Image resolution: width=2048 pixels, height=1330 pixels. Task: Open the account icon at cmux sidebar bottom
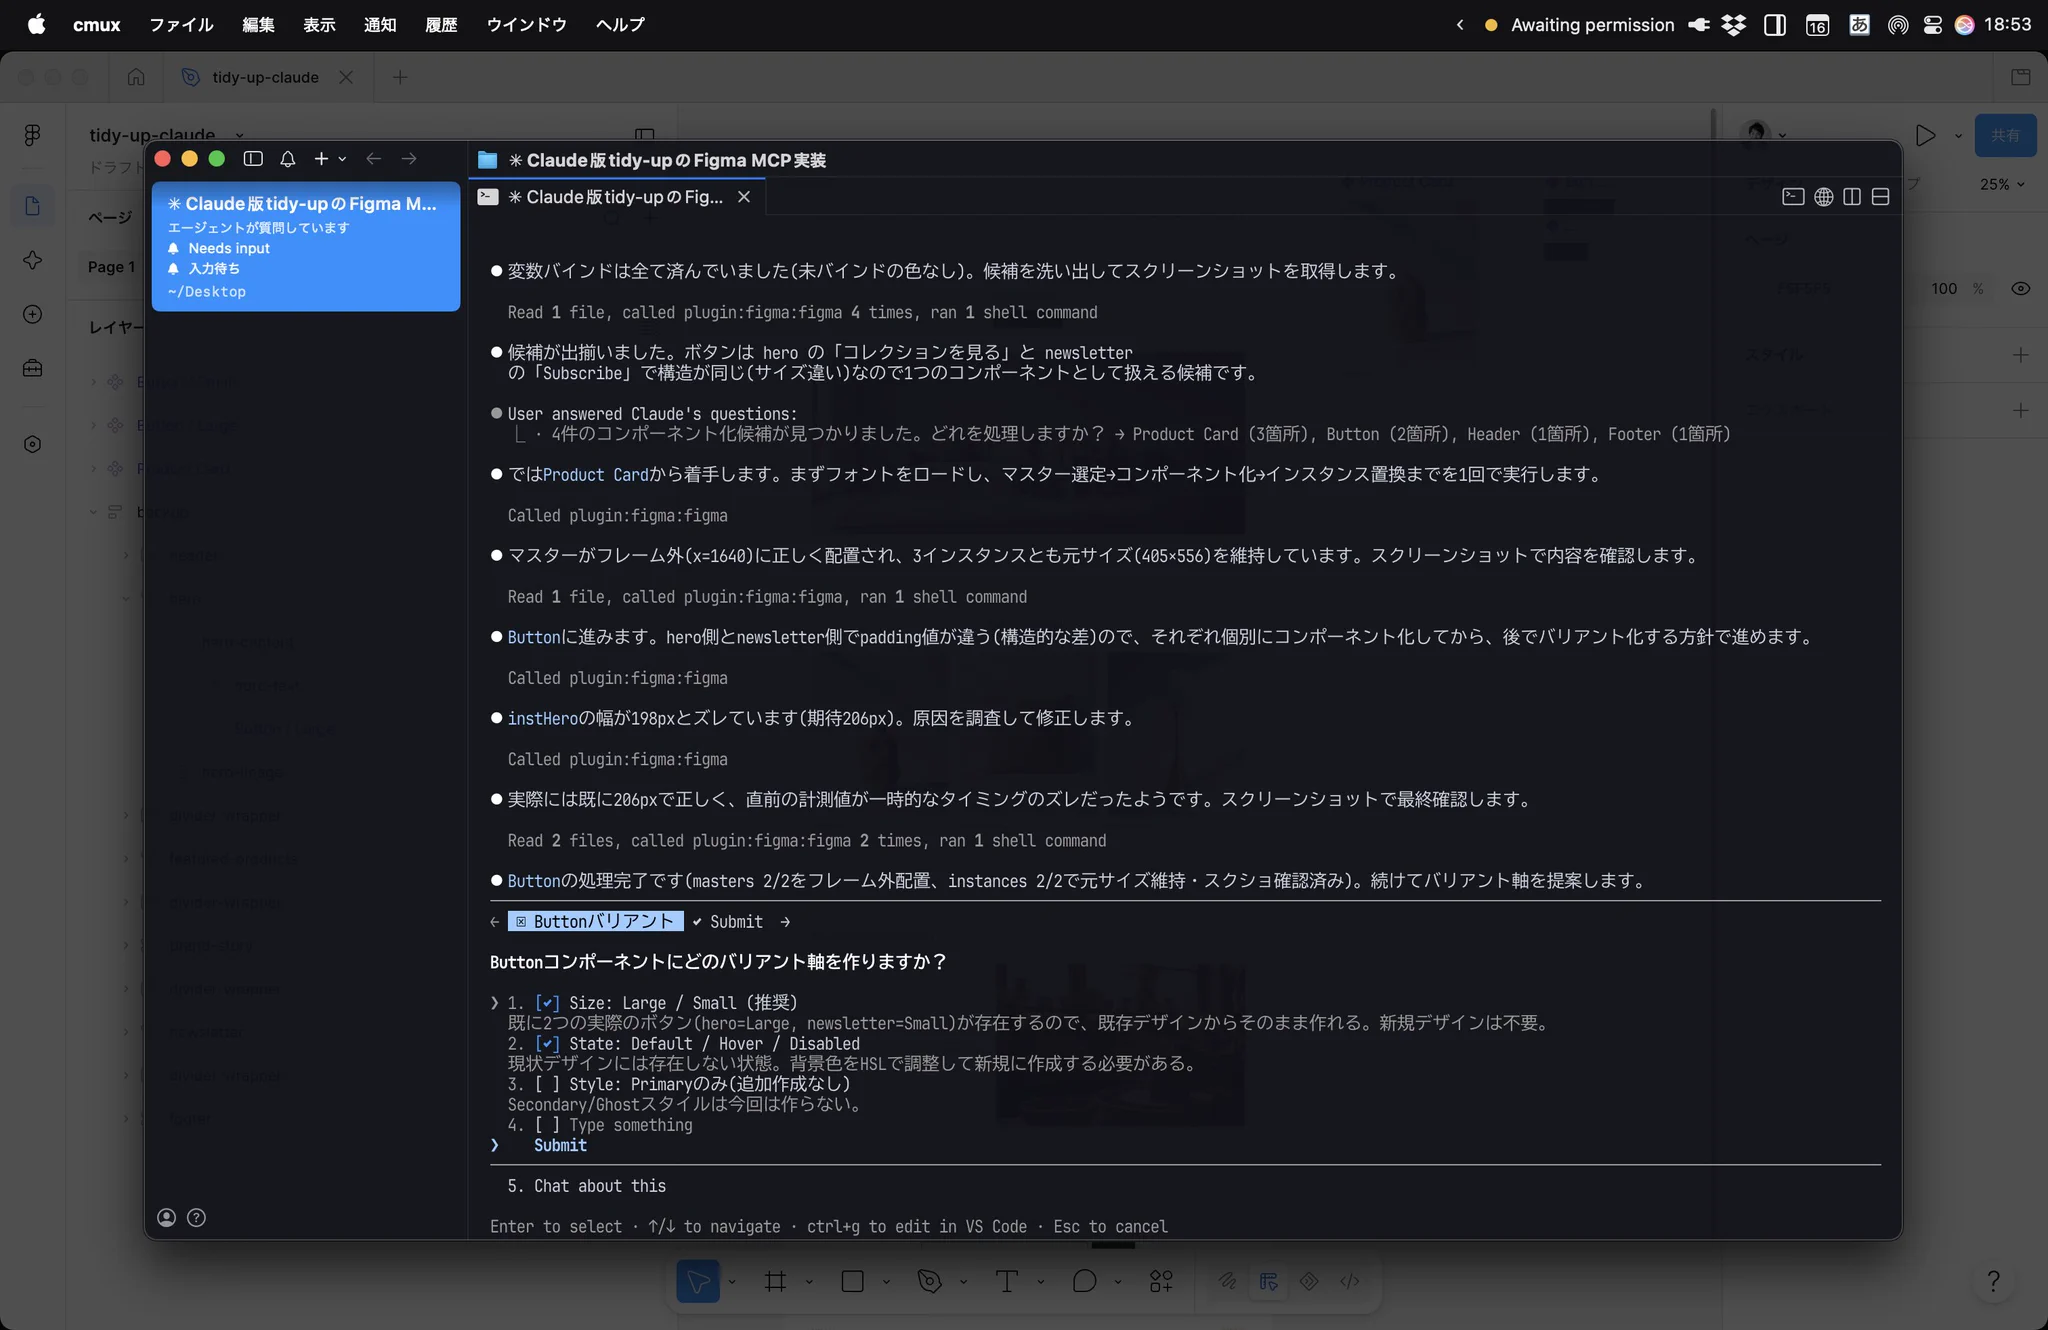point(167,1217)
